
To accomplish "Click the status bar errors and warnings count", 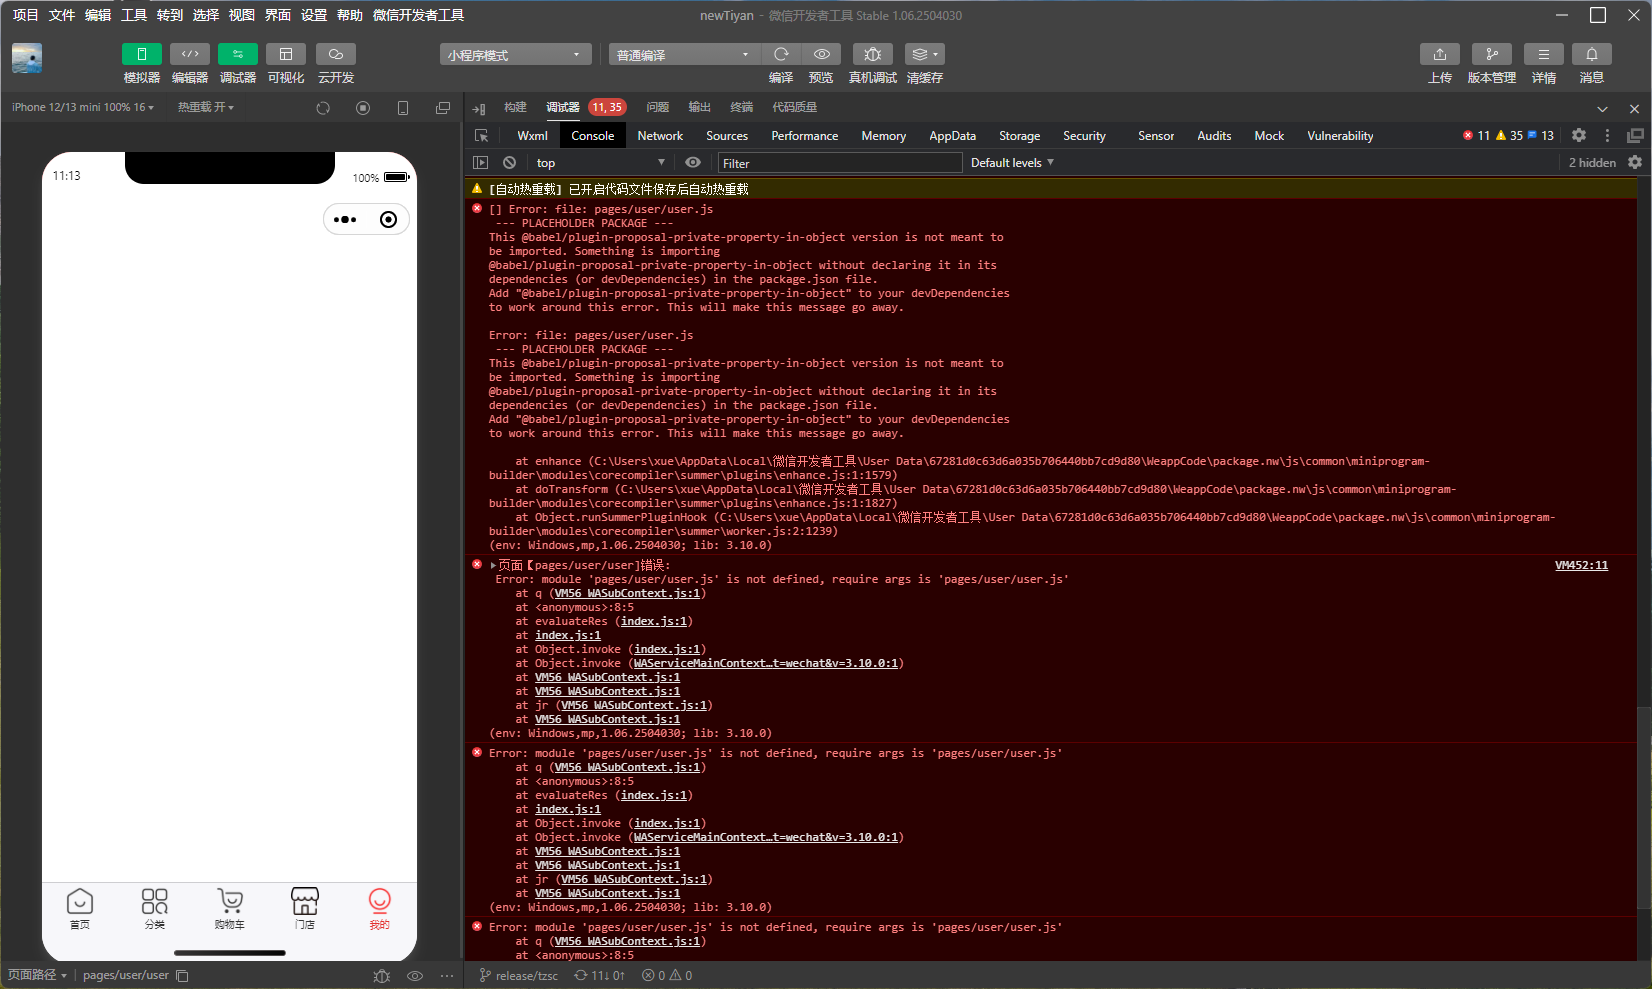I will pyautogui.click(x=667, y=975).
